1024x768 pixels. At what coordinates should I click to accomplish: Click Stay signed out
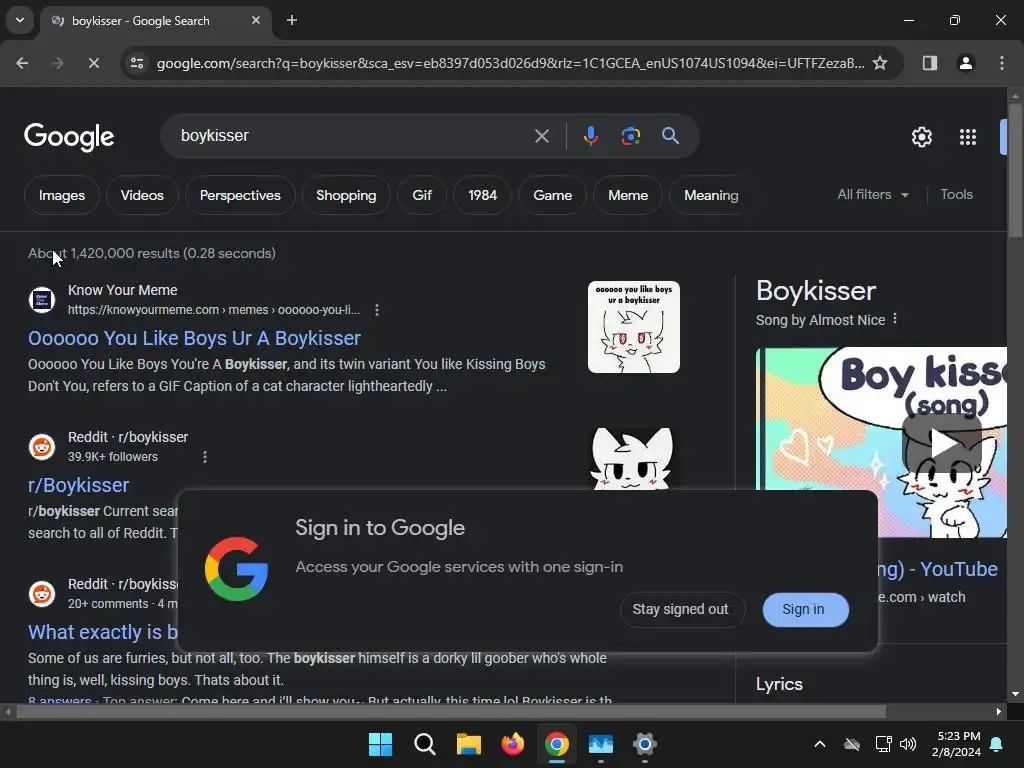click(x=680, y=609)
